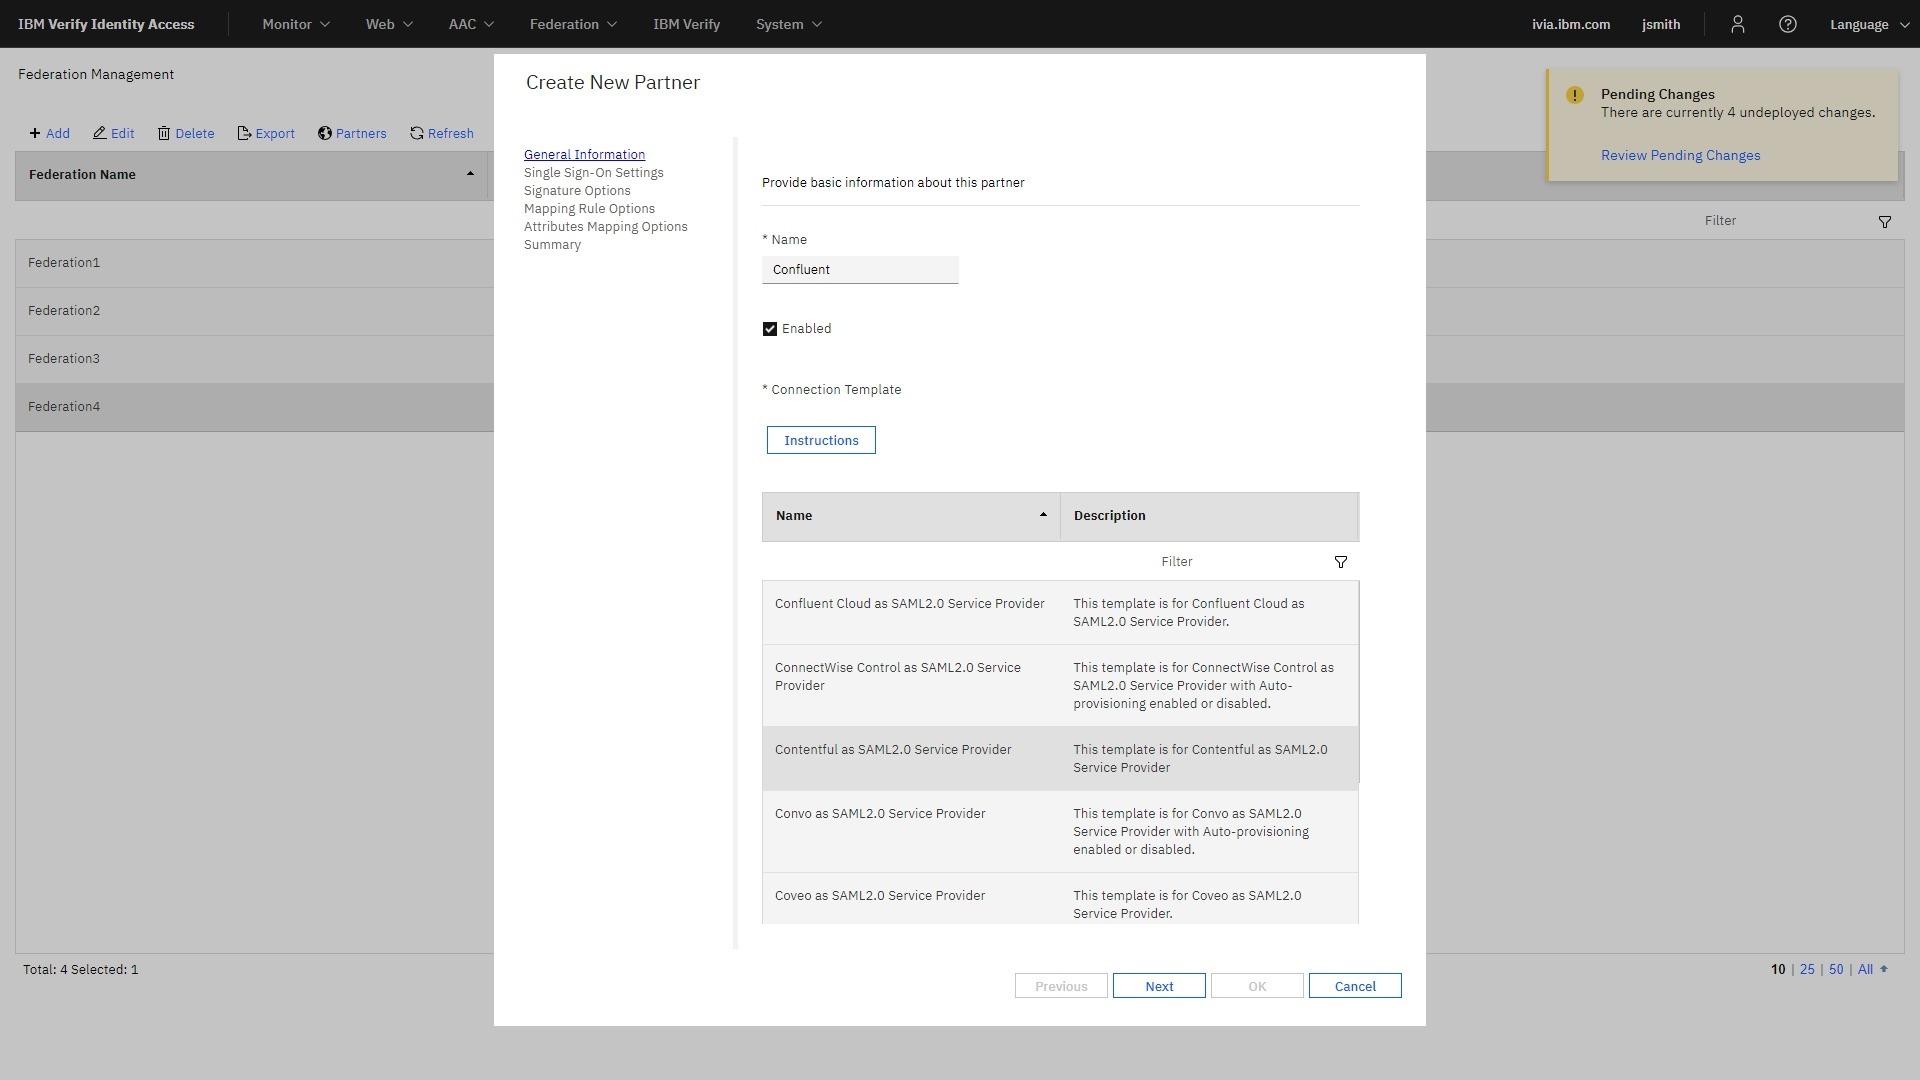The image size is (1920, 1080).
Task: Expand the Web menu
Action: [x=389, y=24]
